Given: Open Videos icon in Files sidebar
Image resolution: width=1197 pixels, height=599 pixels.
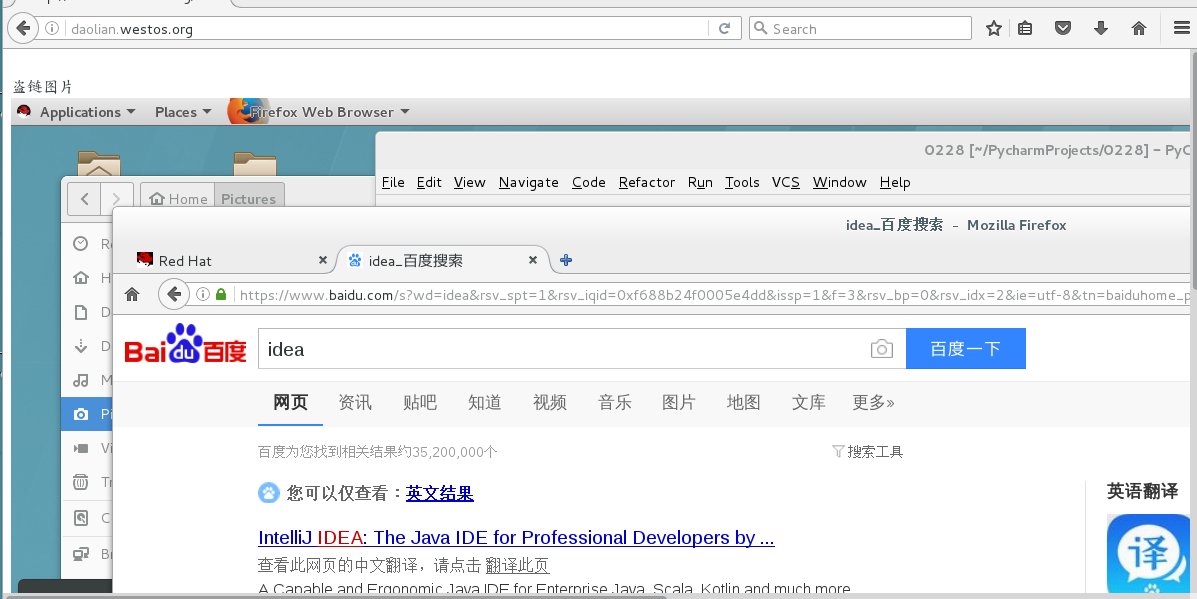Looking at the screenshot, I should coord(80,448).
